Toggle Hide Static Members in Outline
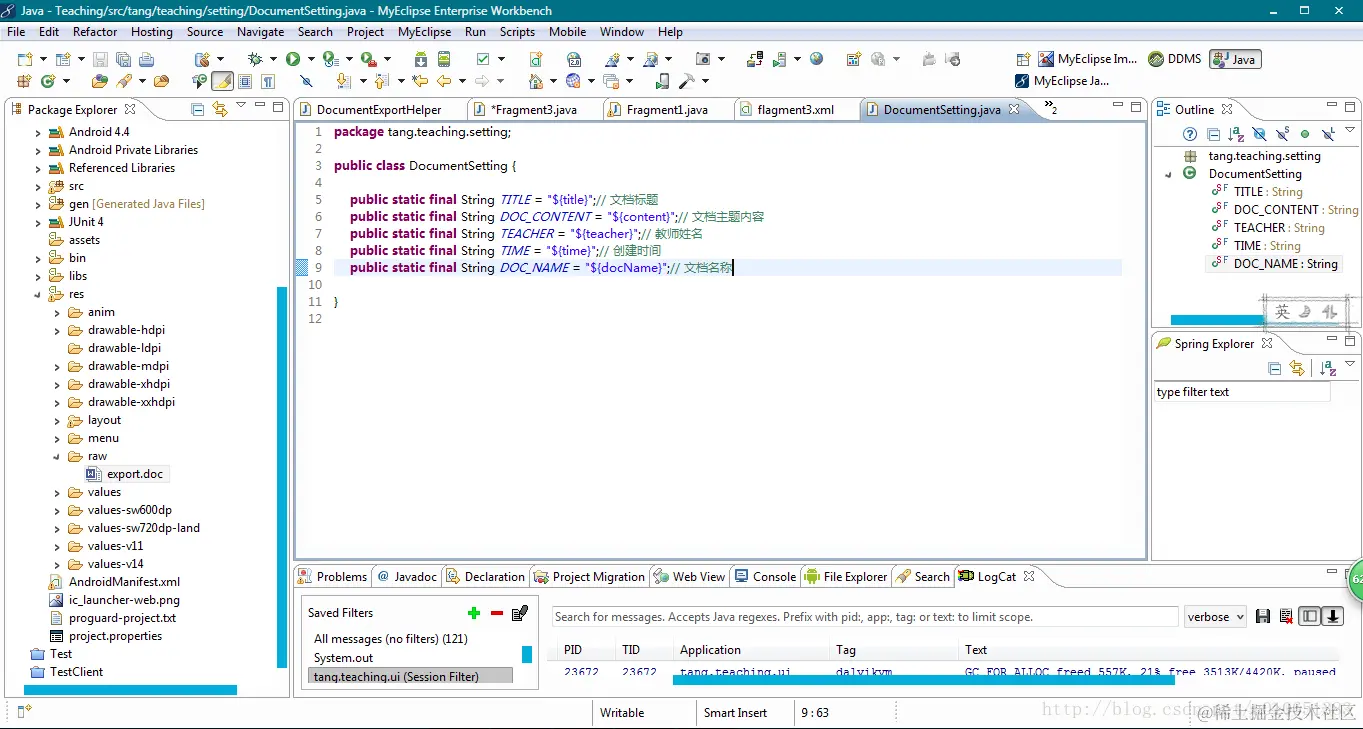Viewport: 1363px width, 729px height. pos(1282,134)
